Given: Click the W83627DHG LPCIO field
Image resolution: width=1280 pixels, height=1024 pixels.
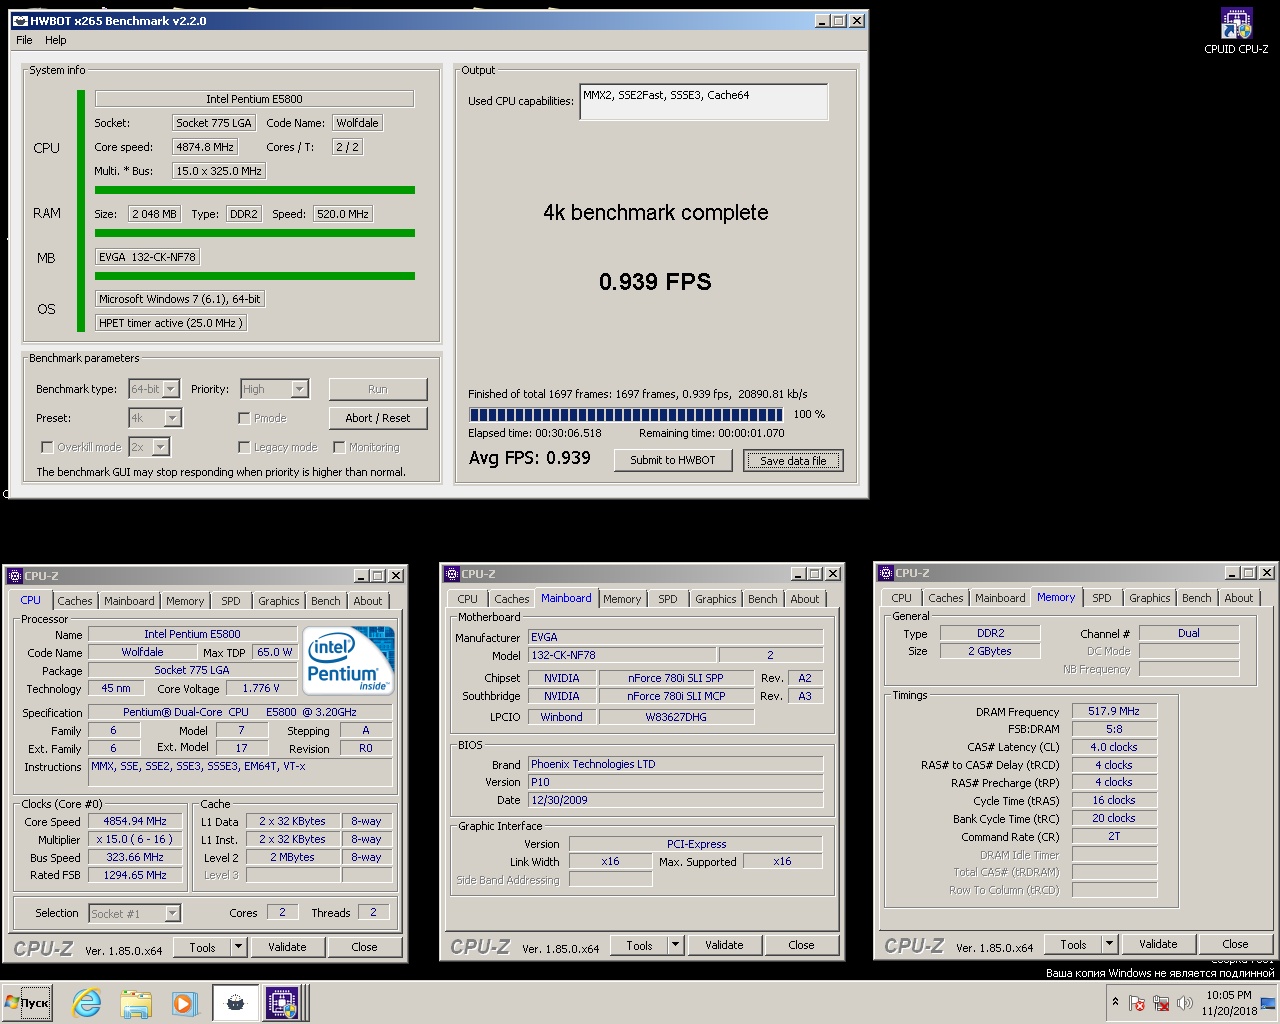Looking at the screenshot, I should 676,717.
